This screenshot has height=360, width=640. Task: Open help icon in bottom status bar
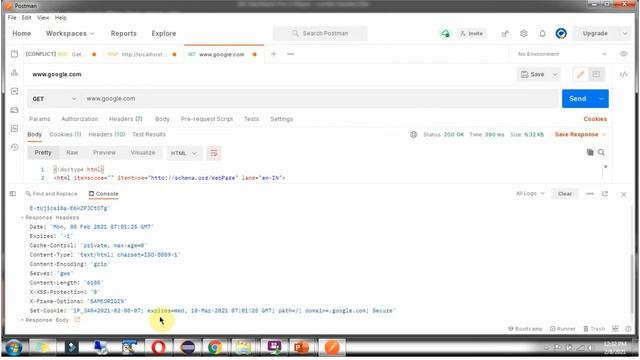point(628,329)
